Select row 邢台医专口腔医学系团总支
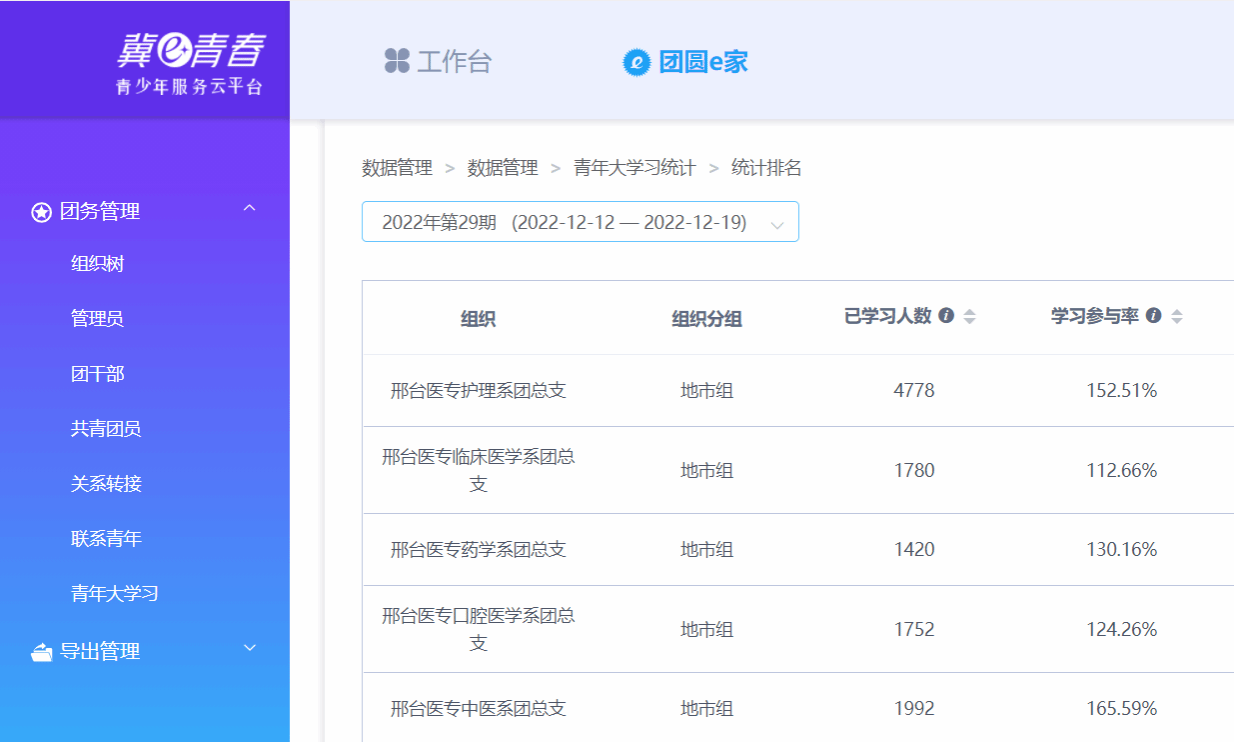 tap(798, 630)
